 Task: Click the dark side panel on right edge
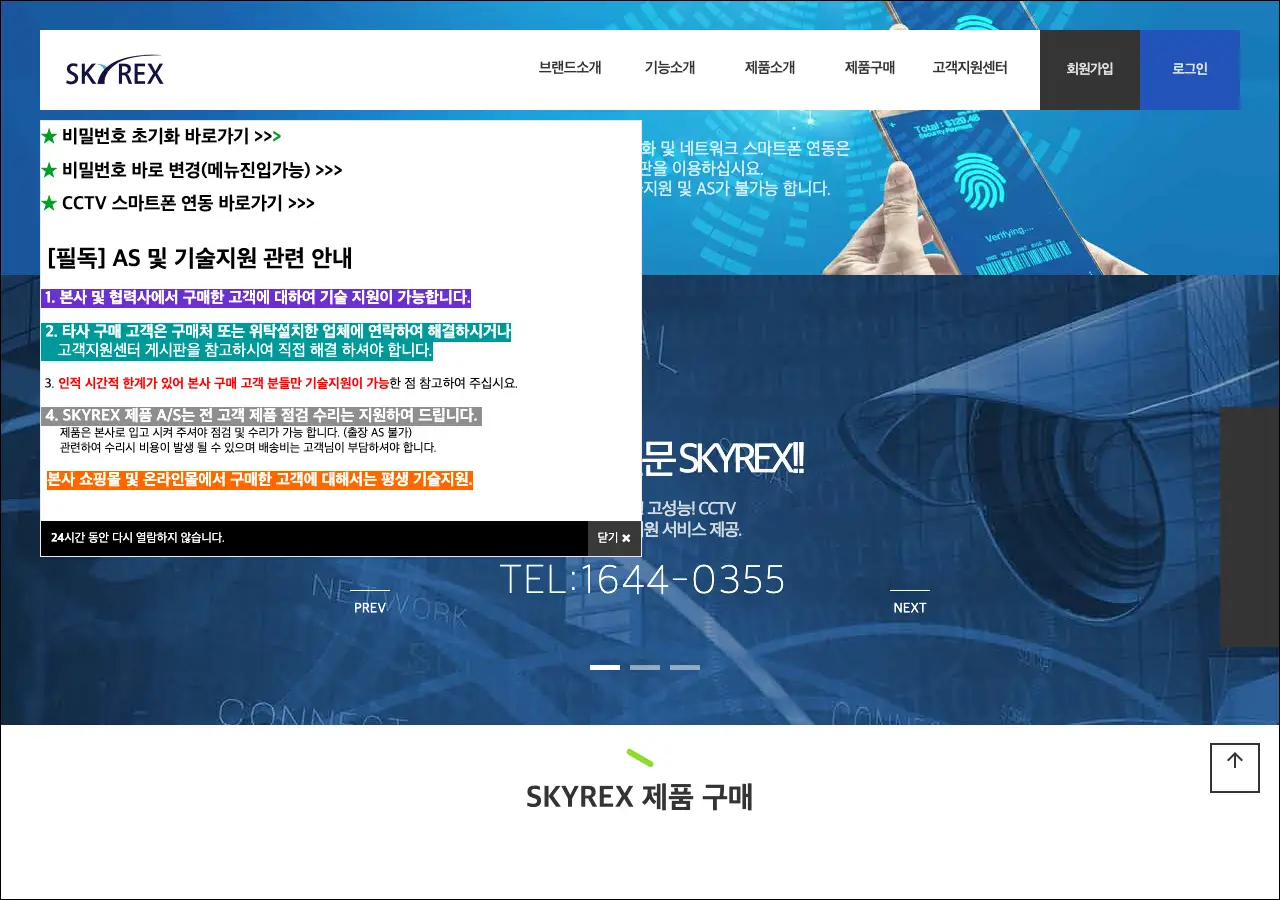coord(1250,527)
